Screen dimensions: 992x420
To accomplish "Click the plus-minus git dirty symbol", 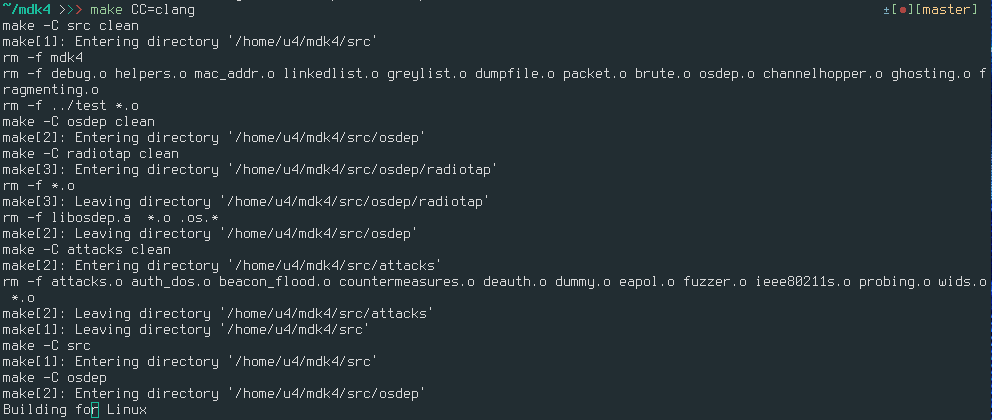I will pyautogui.click(x=887, y=10).
